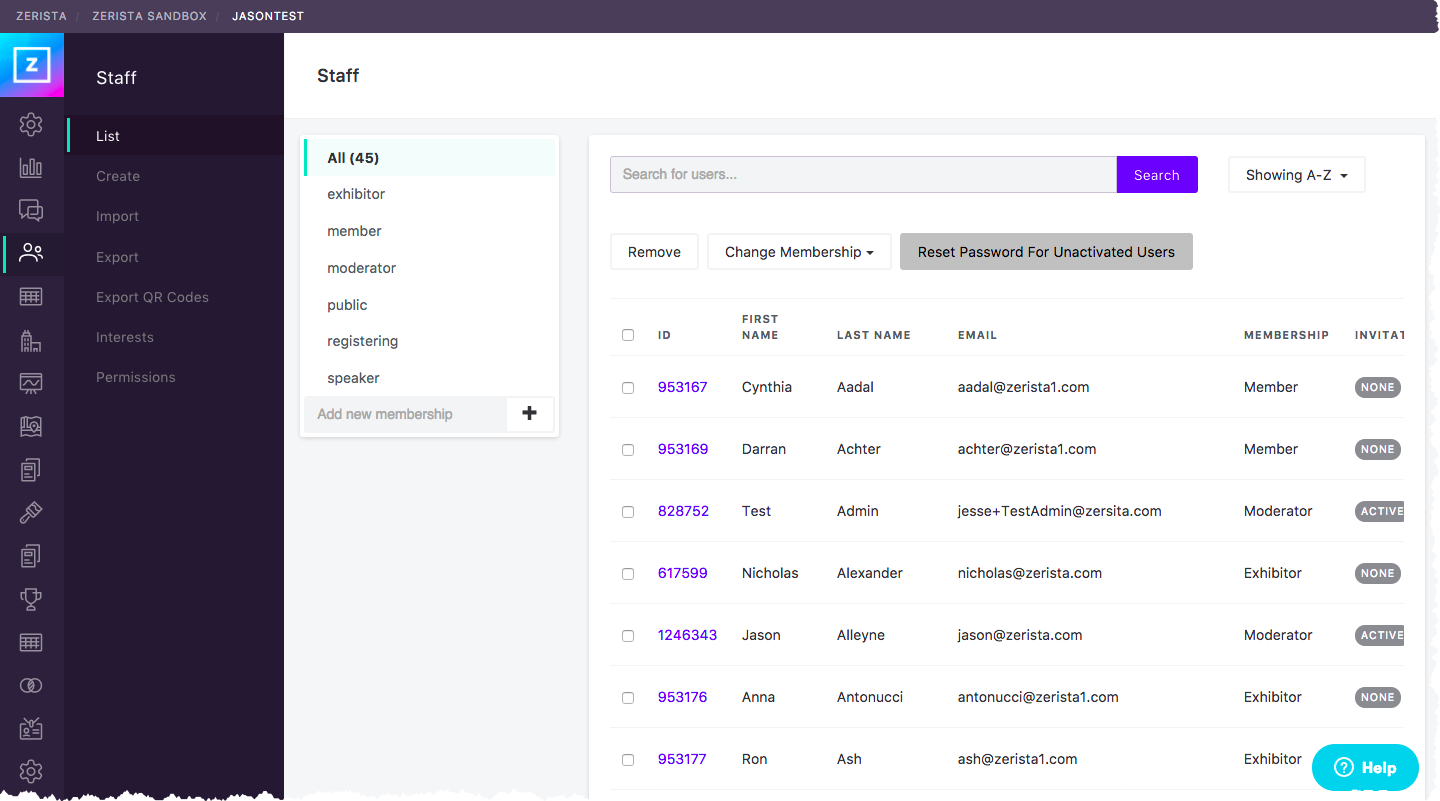1440x801 pixels.
Task: Click the plus icon to add membership
Action: tap(530, 414)
